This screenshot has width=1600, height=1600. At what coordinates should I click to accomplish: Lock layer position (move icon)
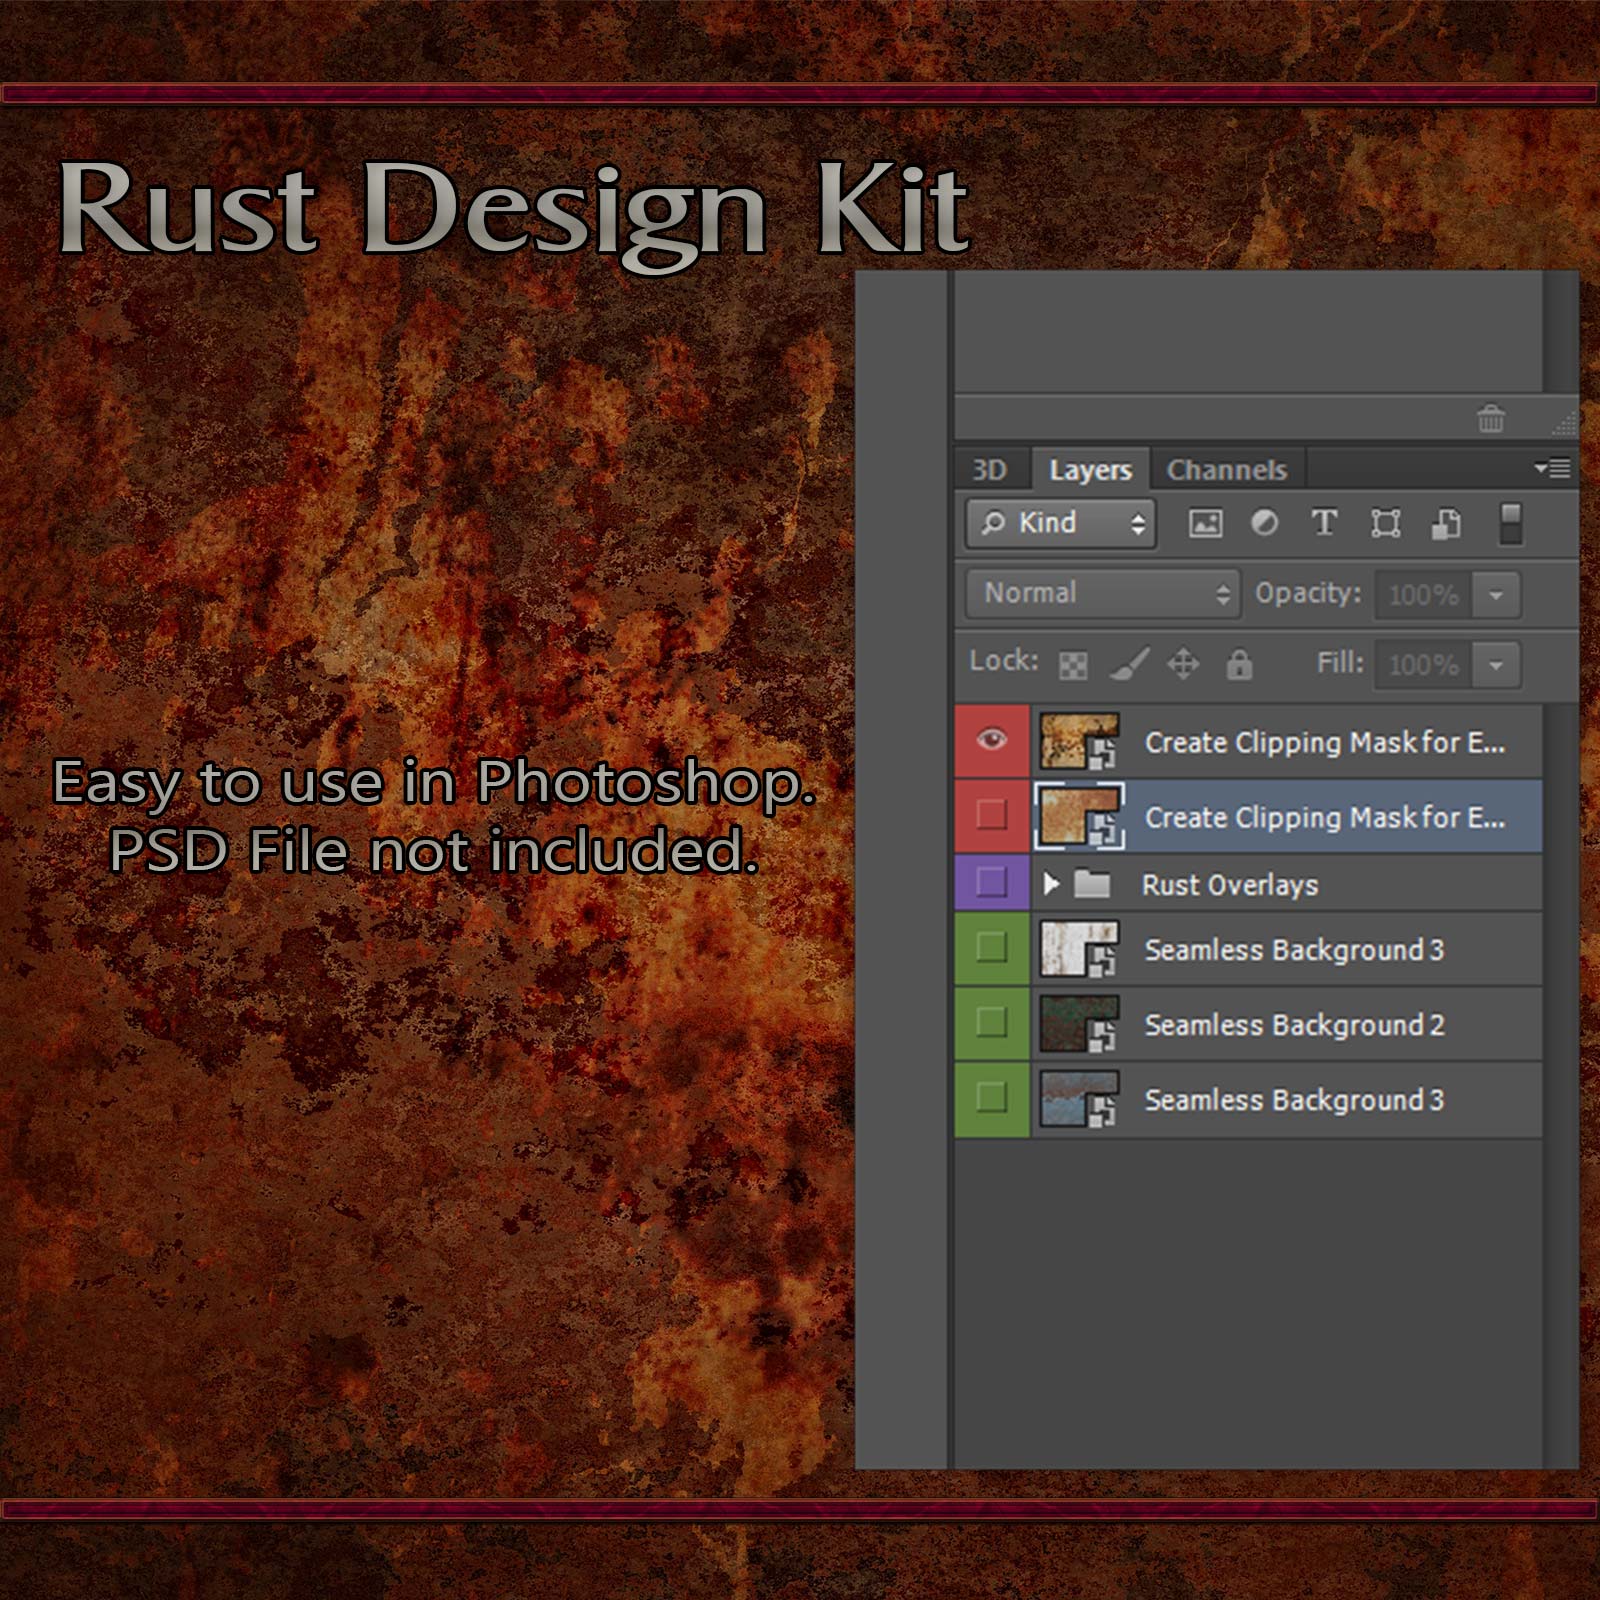click(1183, 664)
